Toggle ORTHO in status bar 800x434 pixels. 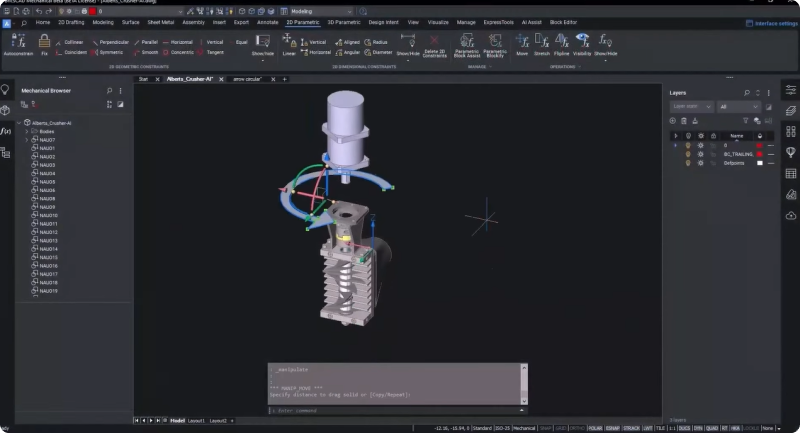coord(577,428)
